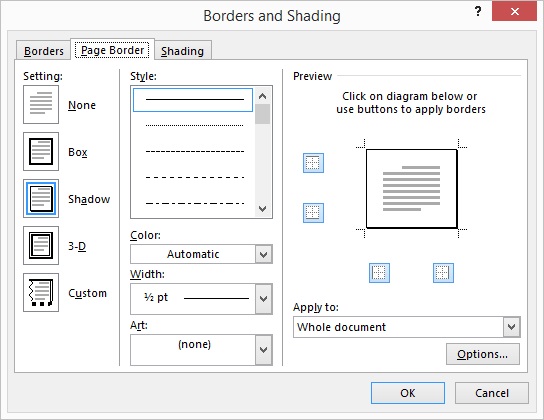
Task: Pick the 3-D border setting icon
Action: click(x=41, y=246)
